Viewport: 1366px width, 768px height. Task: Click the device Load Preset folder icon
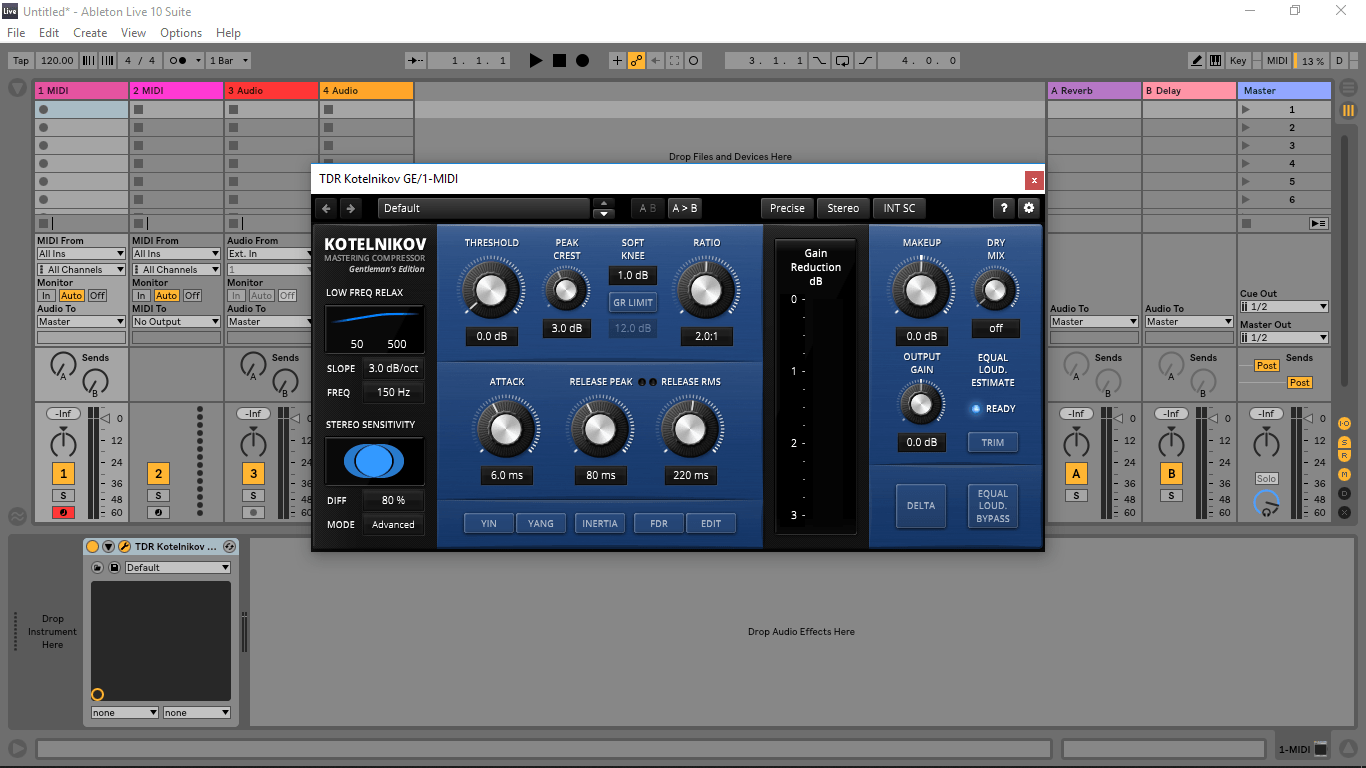pyautogui.click(x=98, y=568)
